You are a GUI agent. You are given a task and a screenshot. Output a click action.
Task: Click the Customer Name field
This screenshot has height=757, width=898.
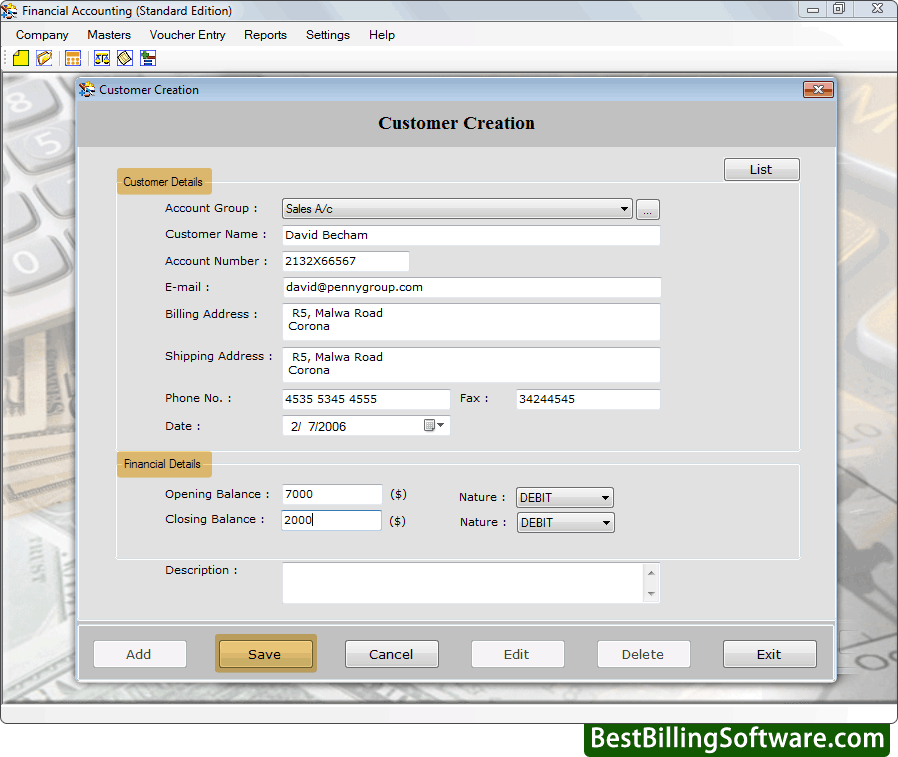pos(471,235)
